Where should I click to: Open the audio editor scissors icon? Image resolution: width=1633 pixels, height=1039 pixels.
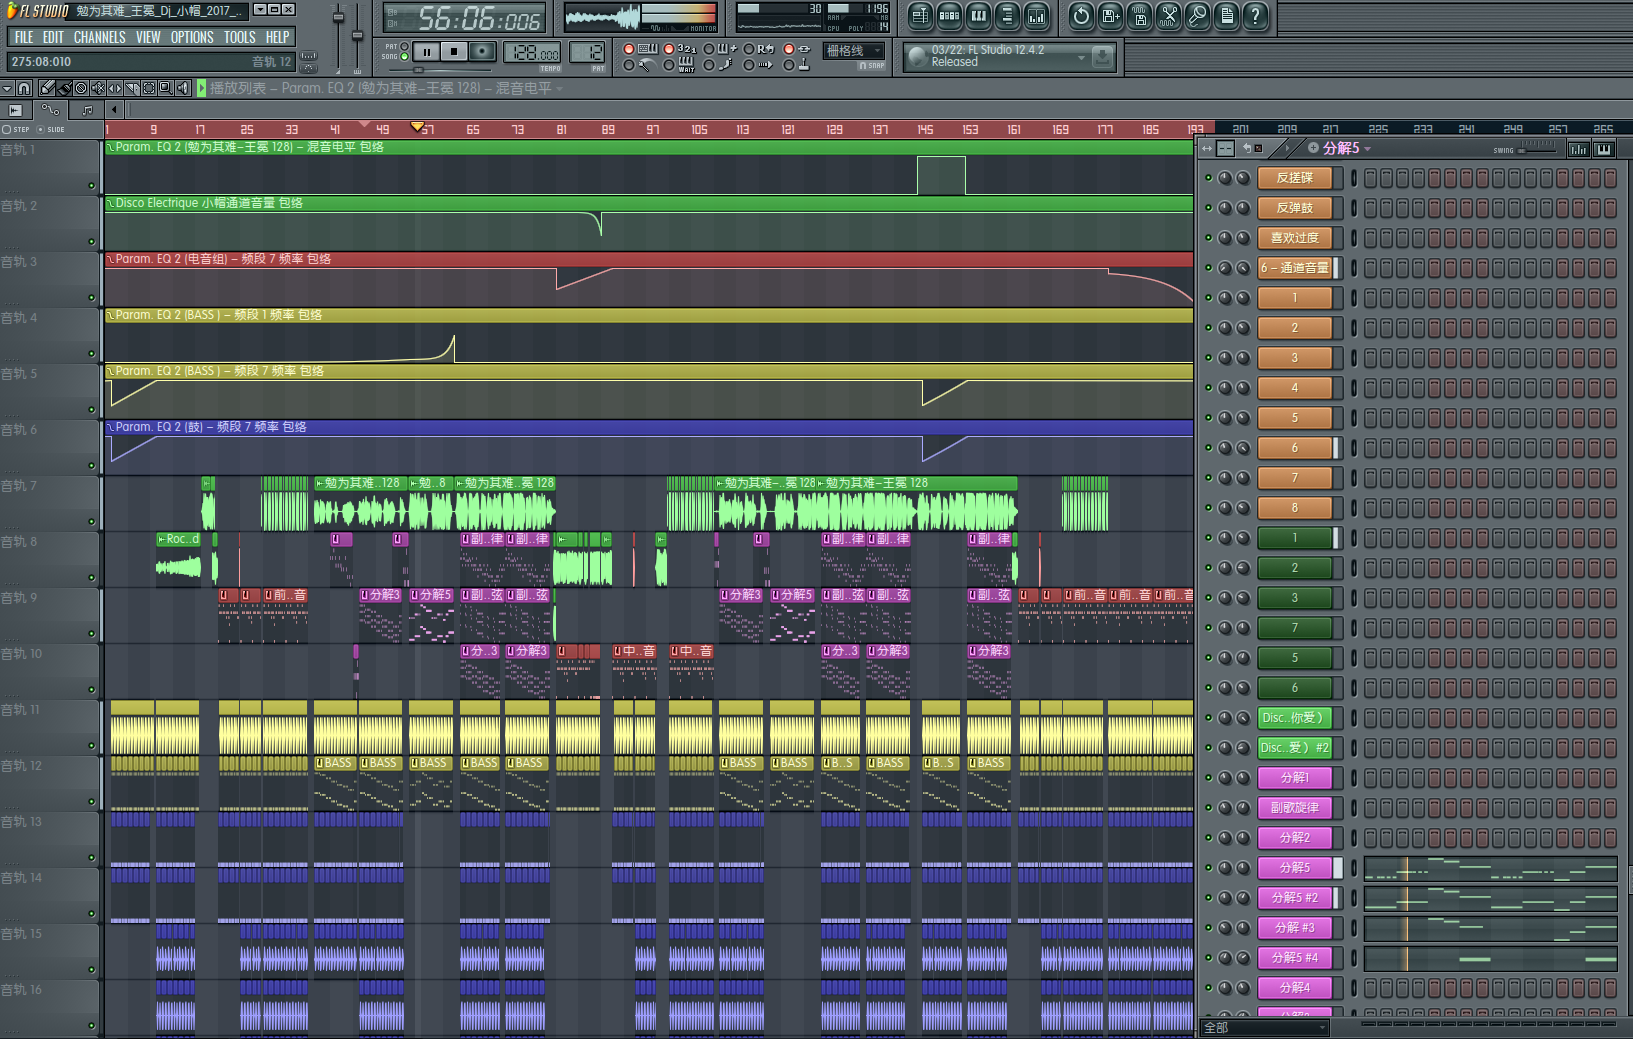click(x=1168, y=16)
